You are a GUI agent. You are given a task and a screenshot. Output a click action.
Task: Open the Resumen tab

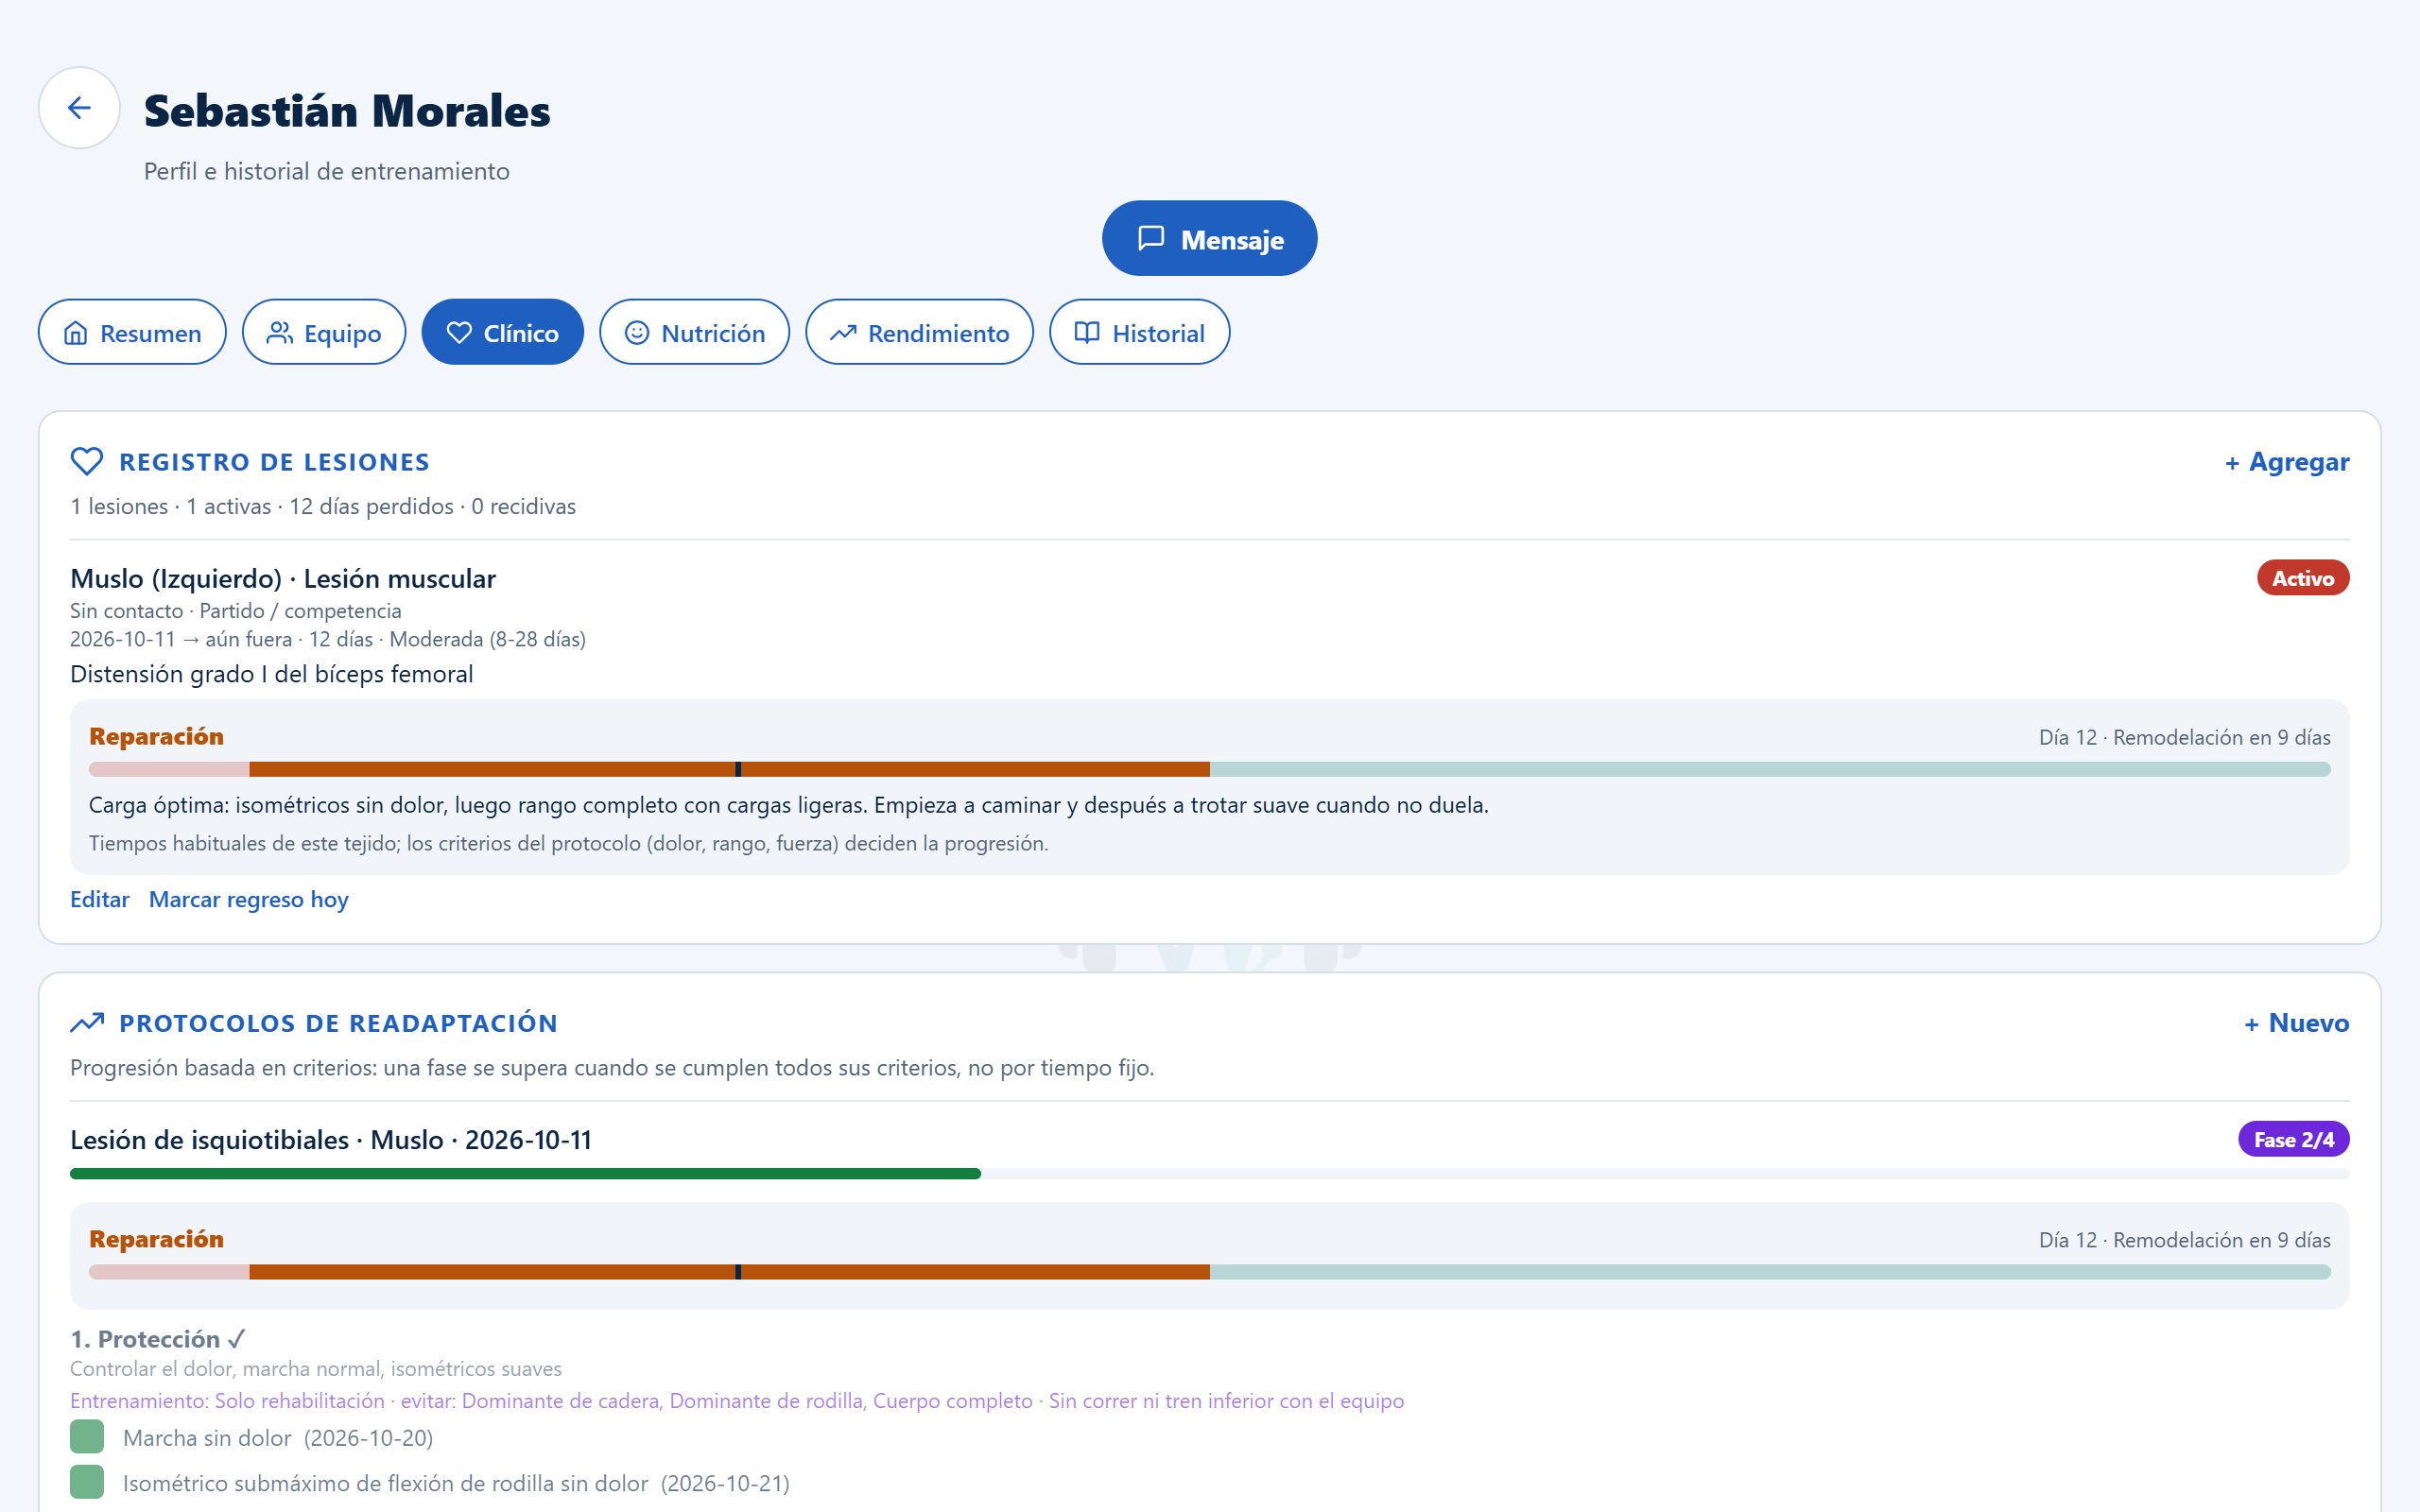pos(132,332)
